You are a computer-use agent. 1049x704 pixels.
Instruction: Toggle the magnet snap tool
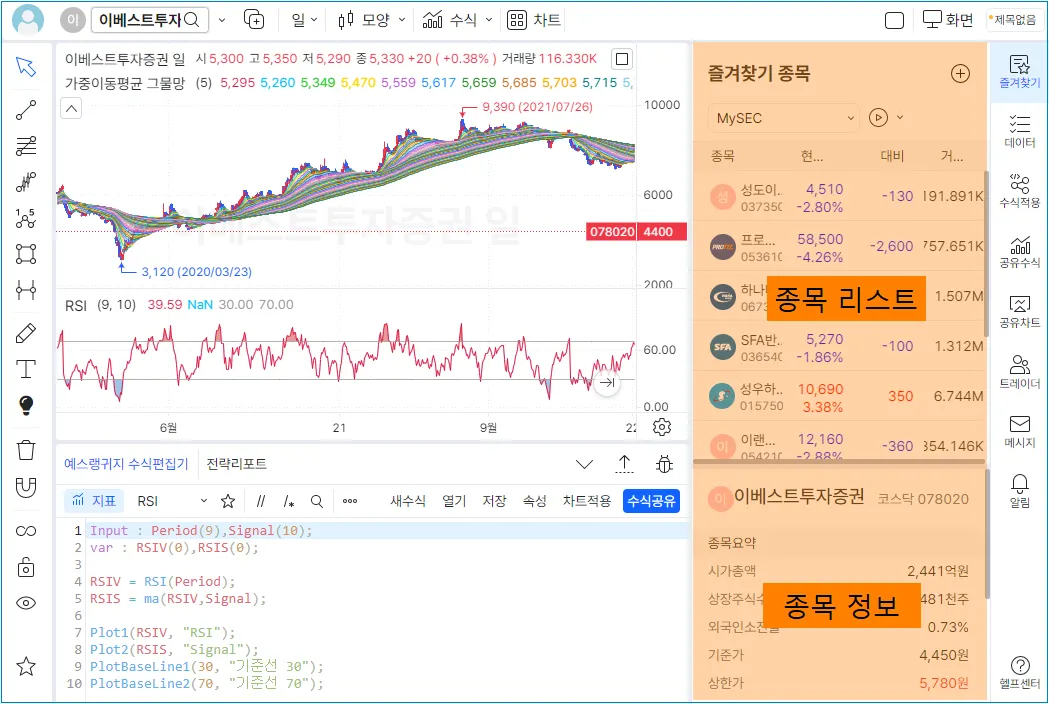(26, 487)
